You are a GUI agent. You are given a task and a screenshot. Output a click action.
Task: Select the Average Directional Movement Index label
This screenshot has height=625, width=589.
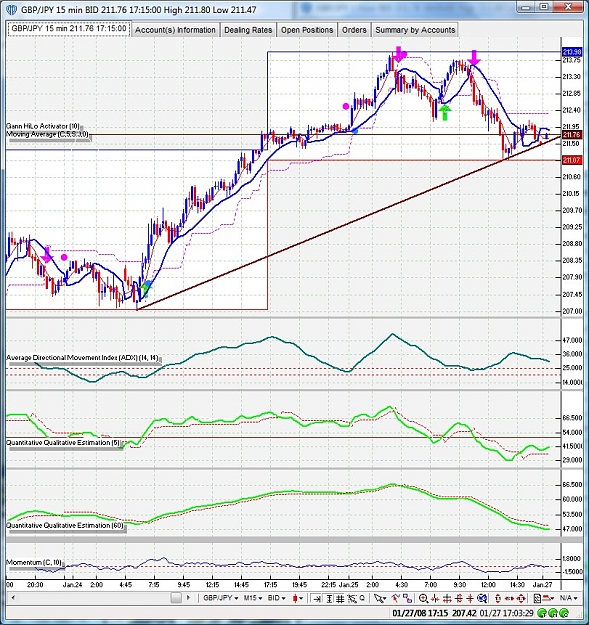pyautogui.click(x=82, y=358)
